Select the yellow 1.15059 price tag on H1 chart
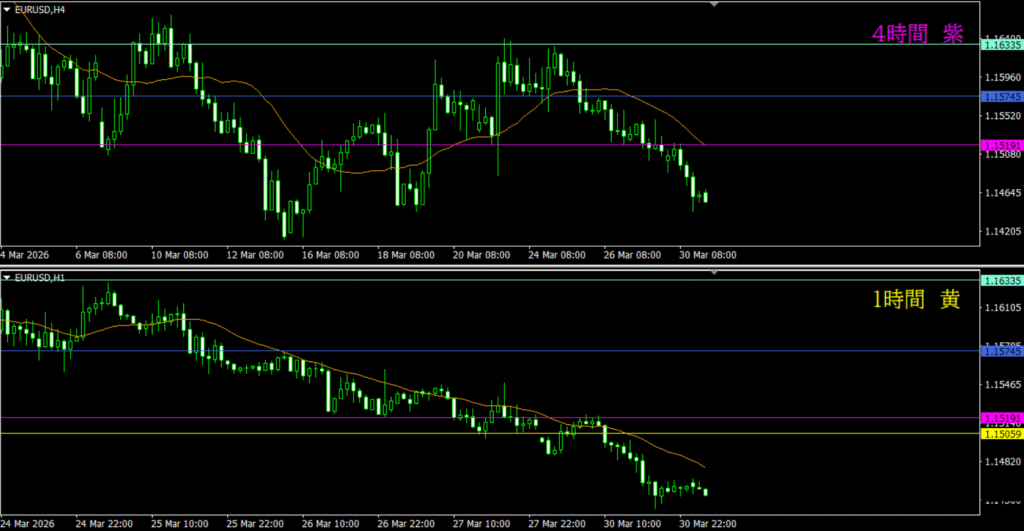Screen dimensions: 1024x531 tap(1001, 434)
